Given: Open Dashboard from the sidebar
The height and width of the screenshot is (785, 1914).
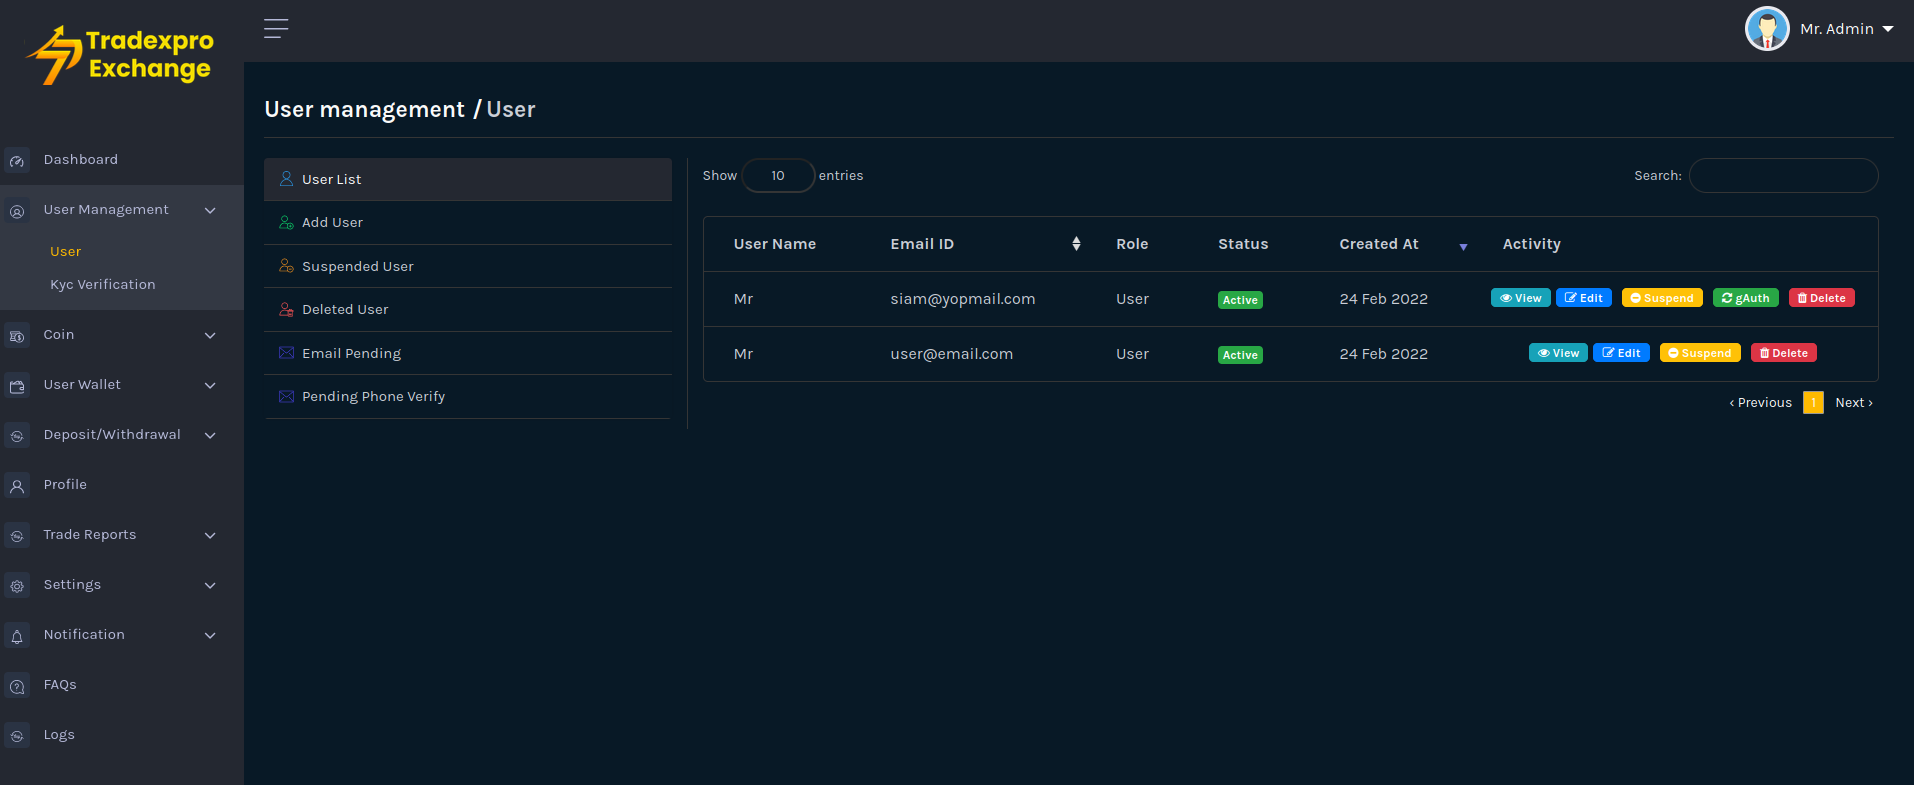Looking at the screenshot, I should coord(80,160).
